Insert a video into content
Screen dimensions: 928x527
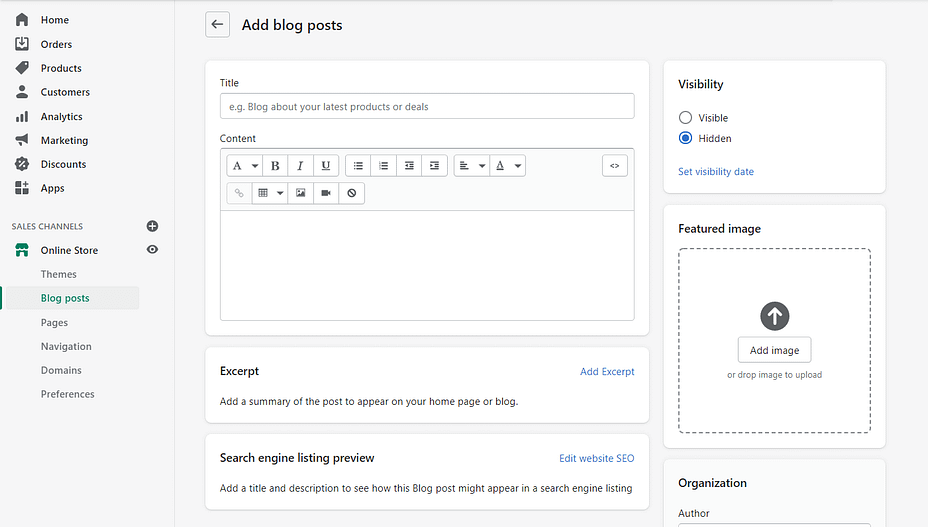tap(326, 193)
